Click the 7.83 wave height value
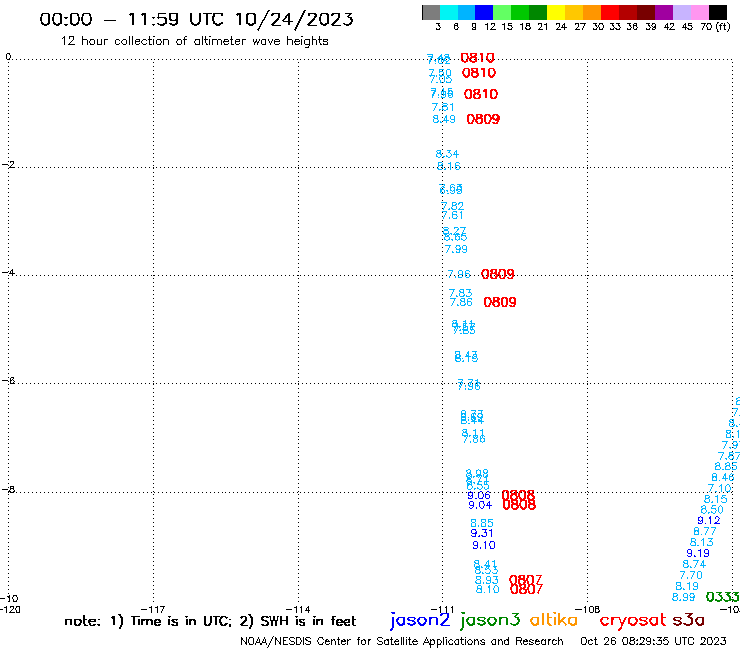The image size is (740, 650). pyautogui.click(x=461, y=293)
